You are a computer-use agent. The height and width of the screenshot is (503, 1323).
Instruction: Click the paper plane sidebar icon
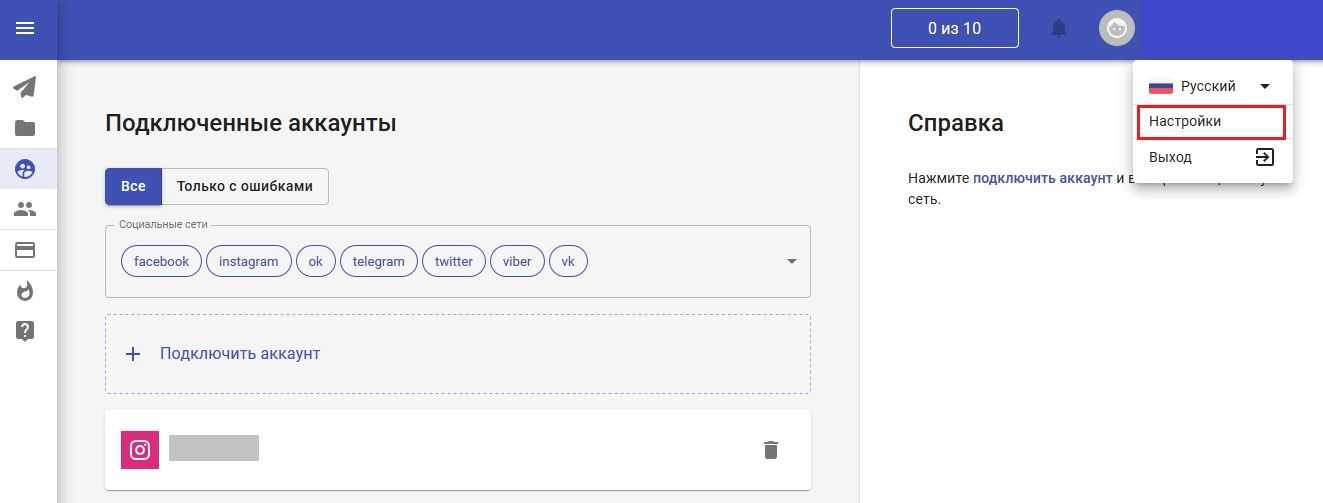tap(25, 87)
